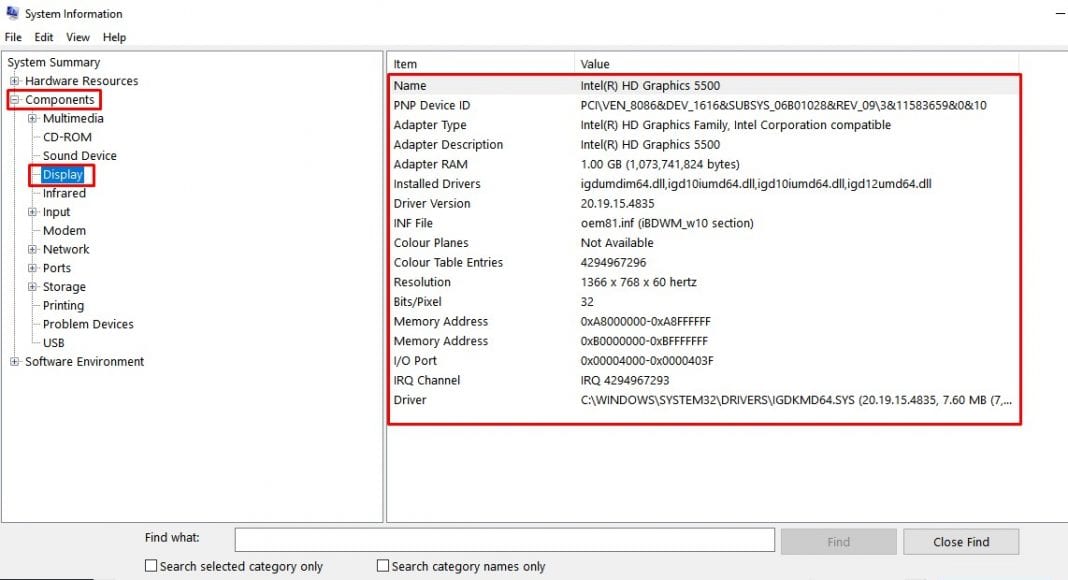Image resolution: width=1068 pixels, height=580 pixels.
Task: Expand the Ports node
Action: click(x=31, y=268)
